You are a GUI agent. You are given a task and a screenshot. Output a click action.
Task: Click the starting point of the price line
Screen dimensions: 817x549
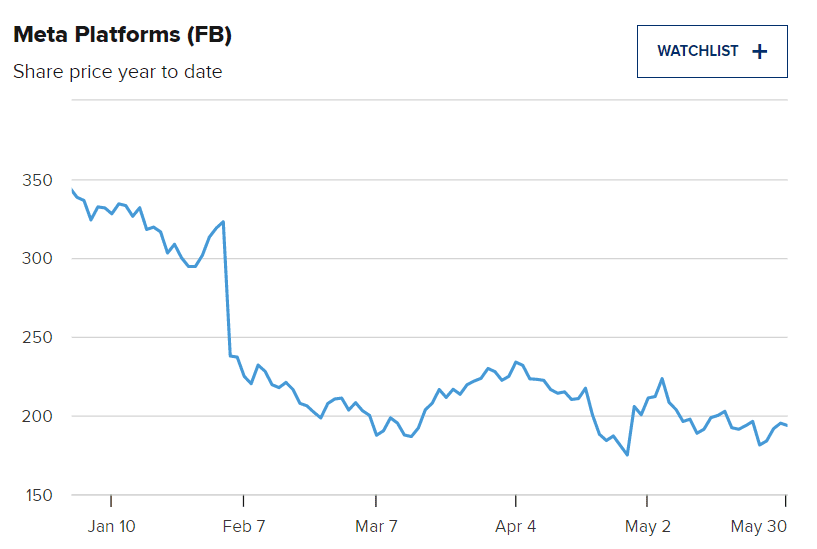coord(71,189)
